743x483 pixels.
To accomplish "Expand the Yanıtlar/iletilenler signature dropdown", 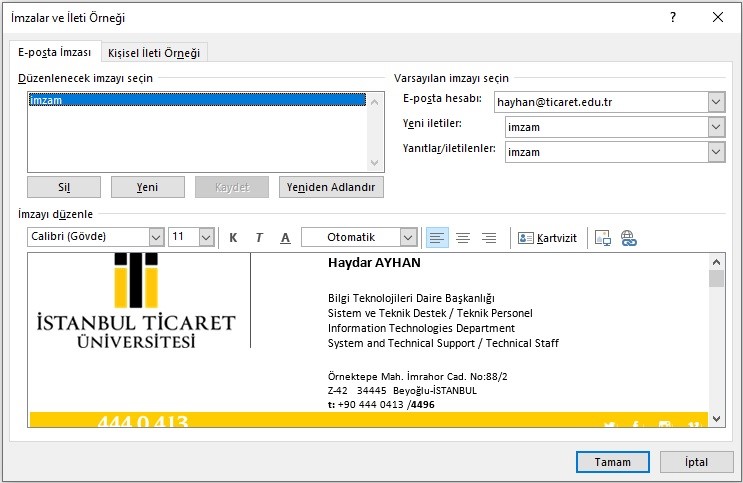I will pyautogui.click(x=716, y=152).
